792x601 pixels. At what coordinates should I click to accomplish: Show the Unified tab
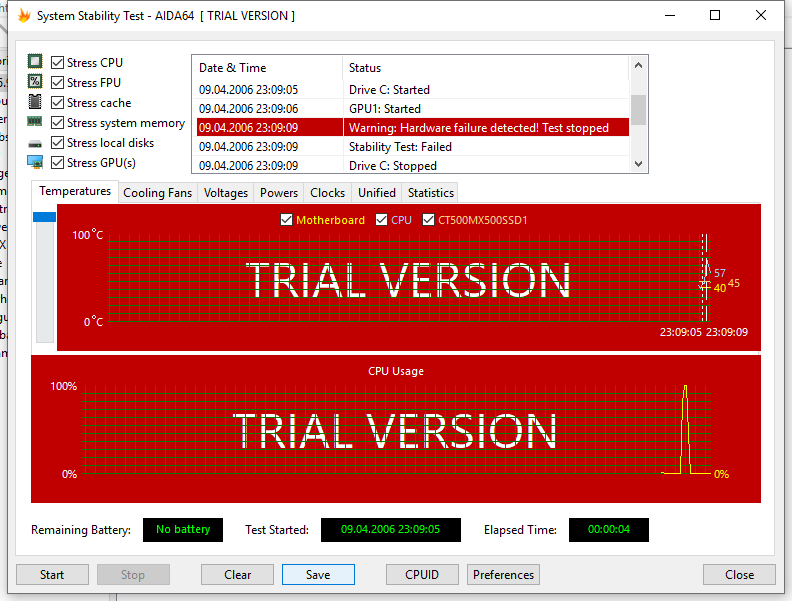[x=377, y=193]
